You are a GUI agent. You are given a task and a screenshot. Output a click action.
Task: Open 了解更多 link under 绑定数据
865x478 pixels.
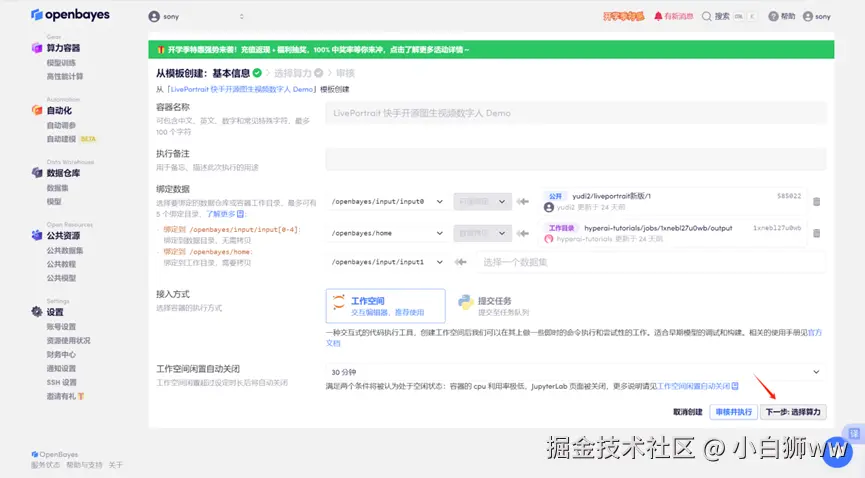225,214
